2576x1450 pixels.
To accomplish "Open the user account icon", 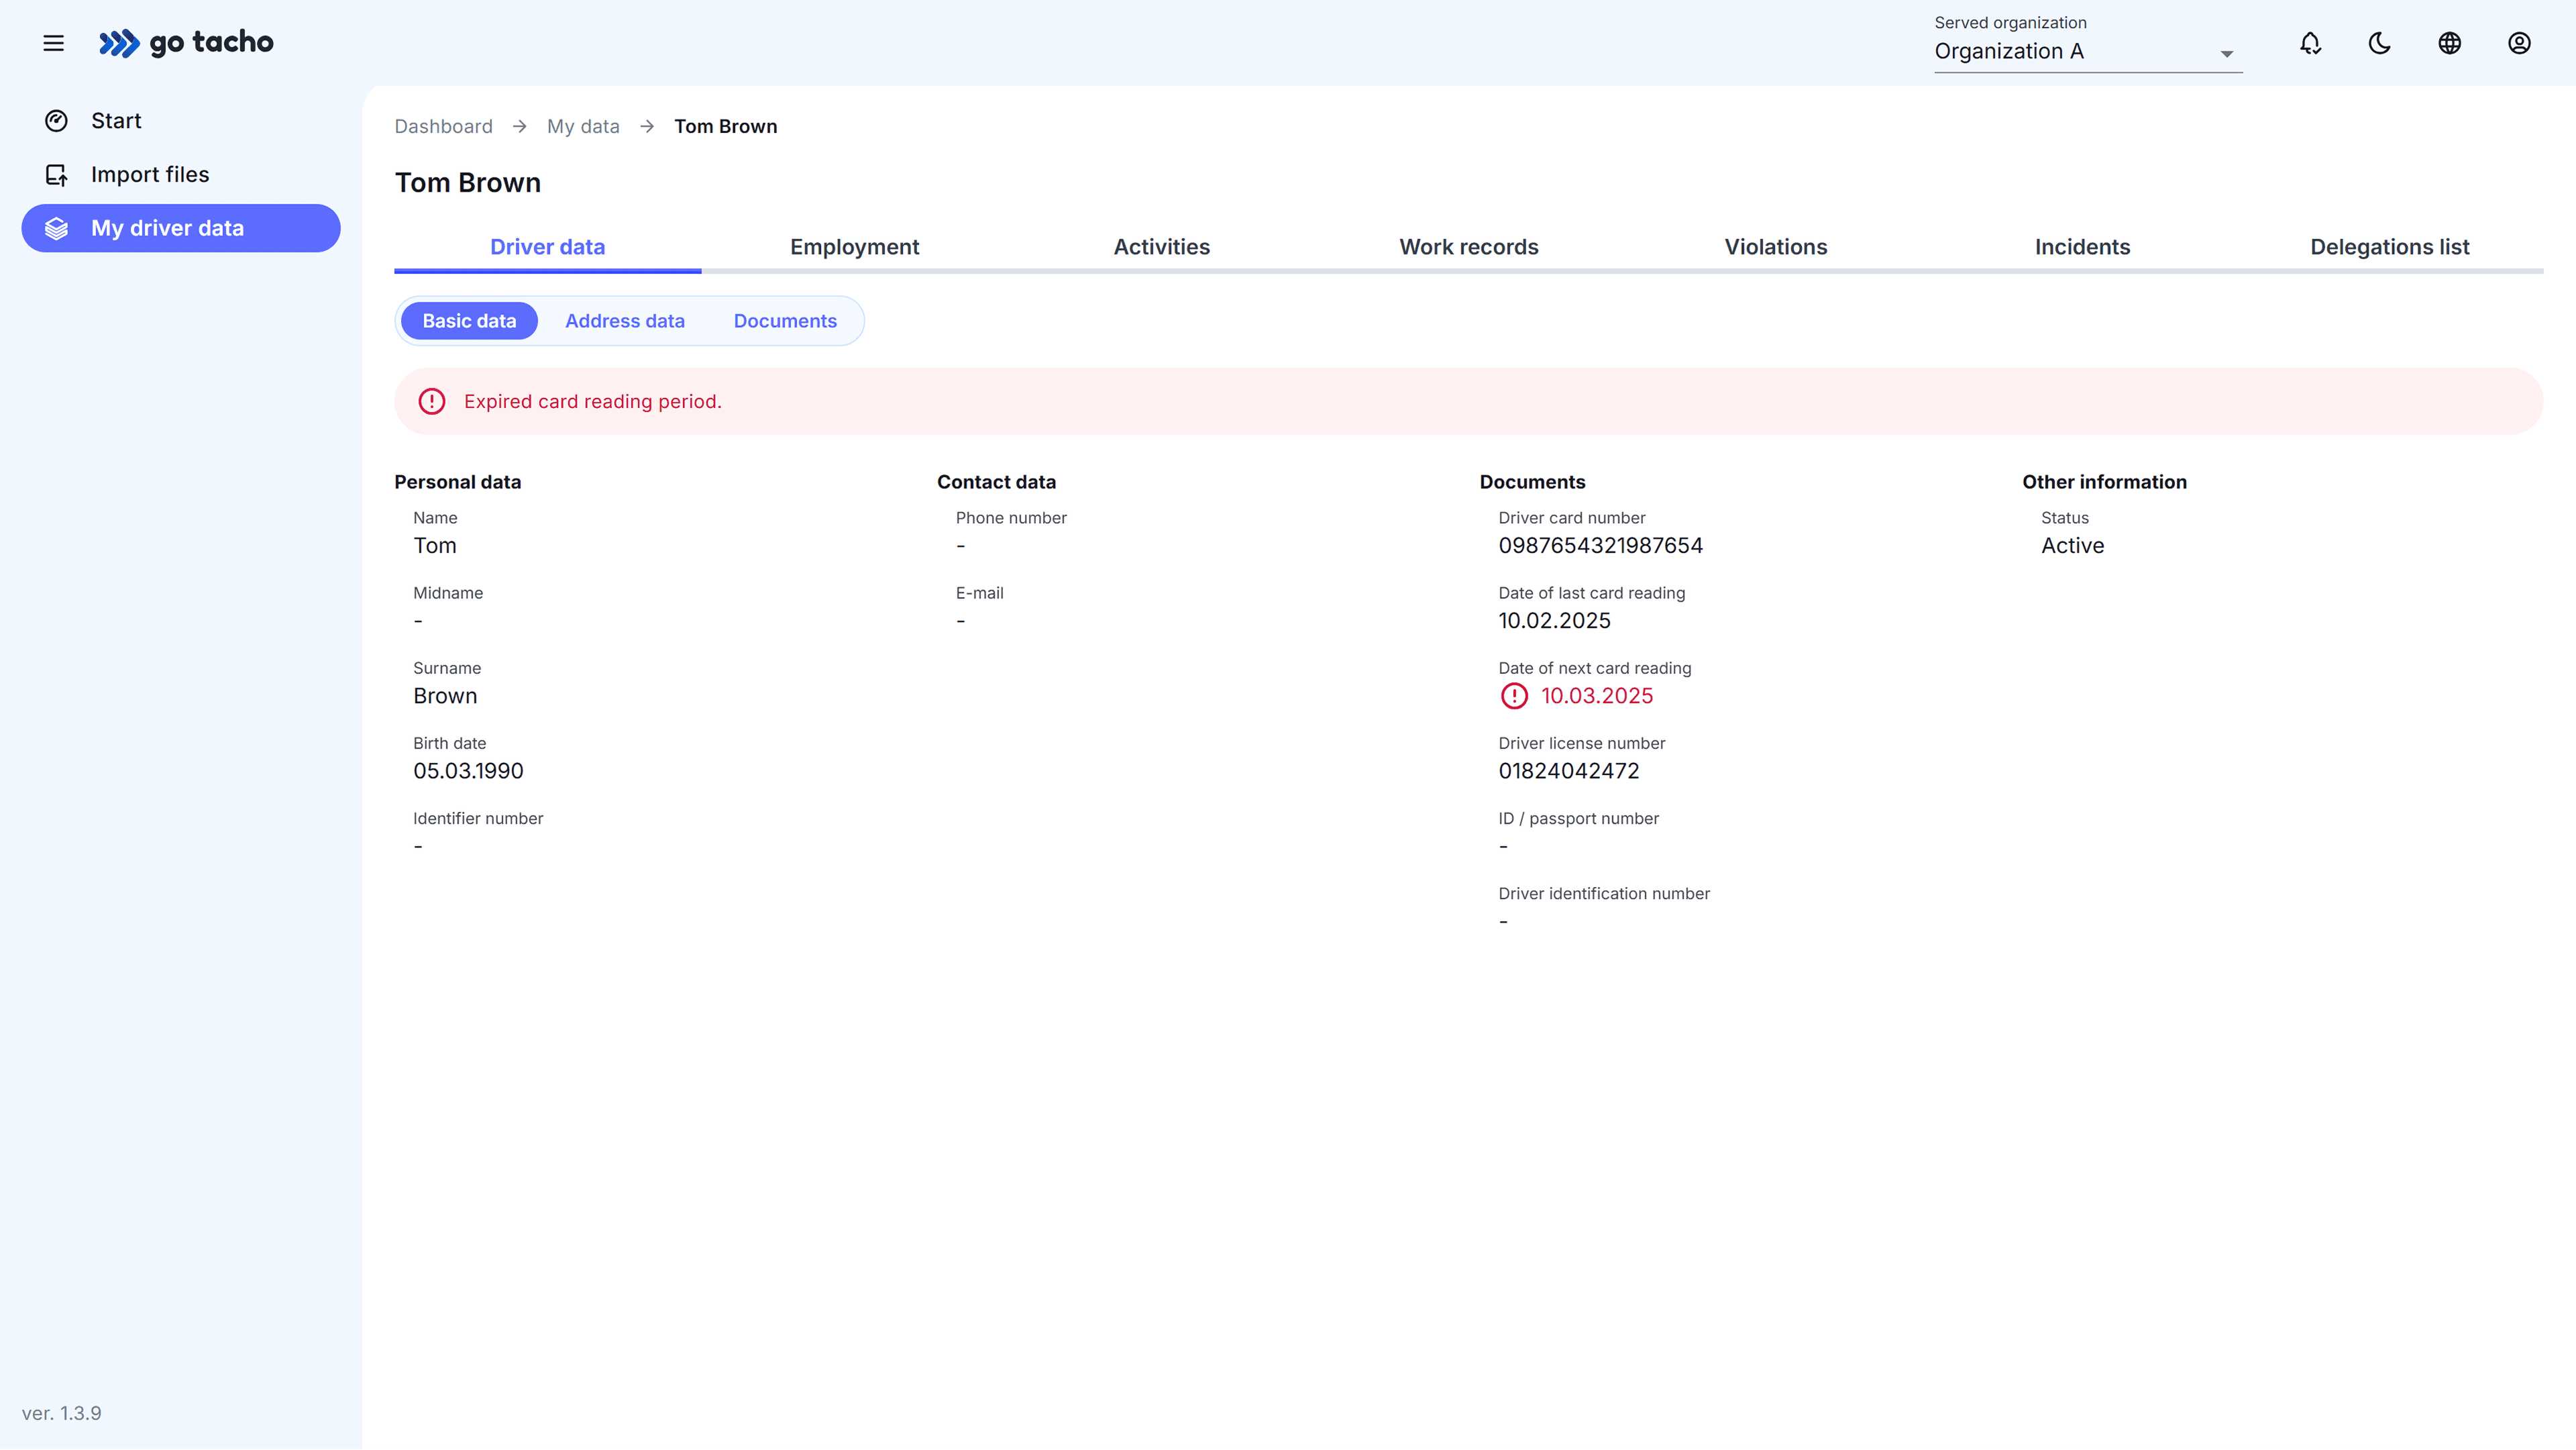I will [2519, 42].
